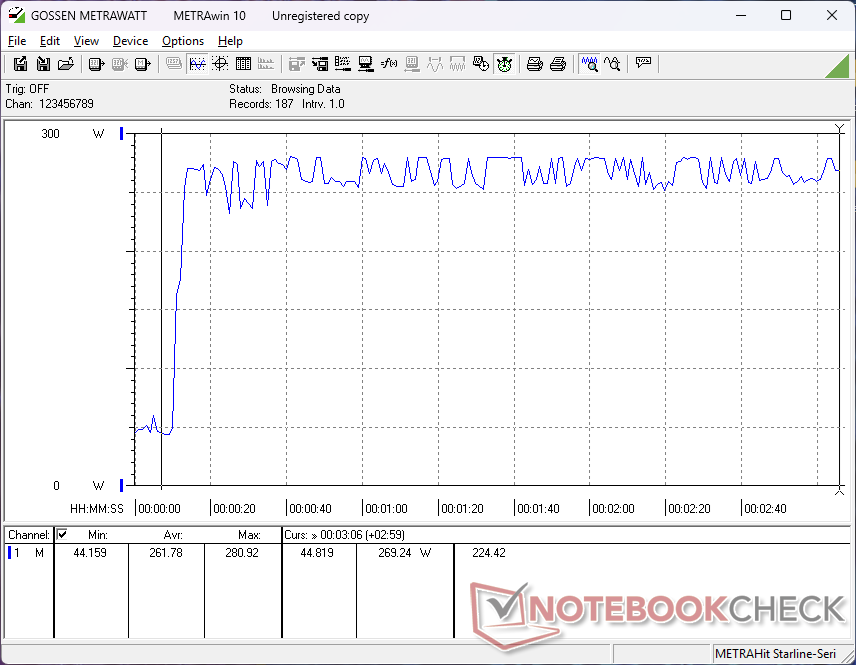Select channel 1 M row in table
The width and height of the screenshot is (856, 665).
pyautogui.click(x=28, y=553)
